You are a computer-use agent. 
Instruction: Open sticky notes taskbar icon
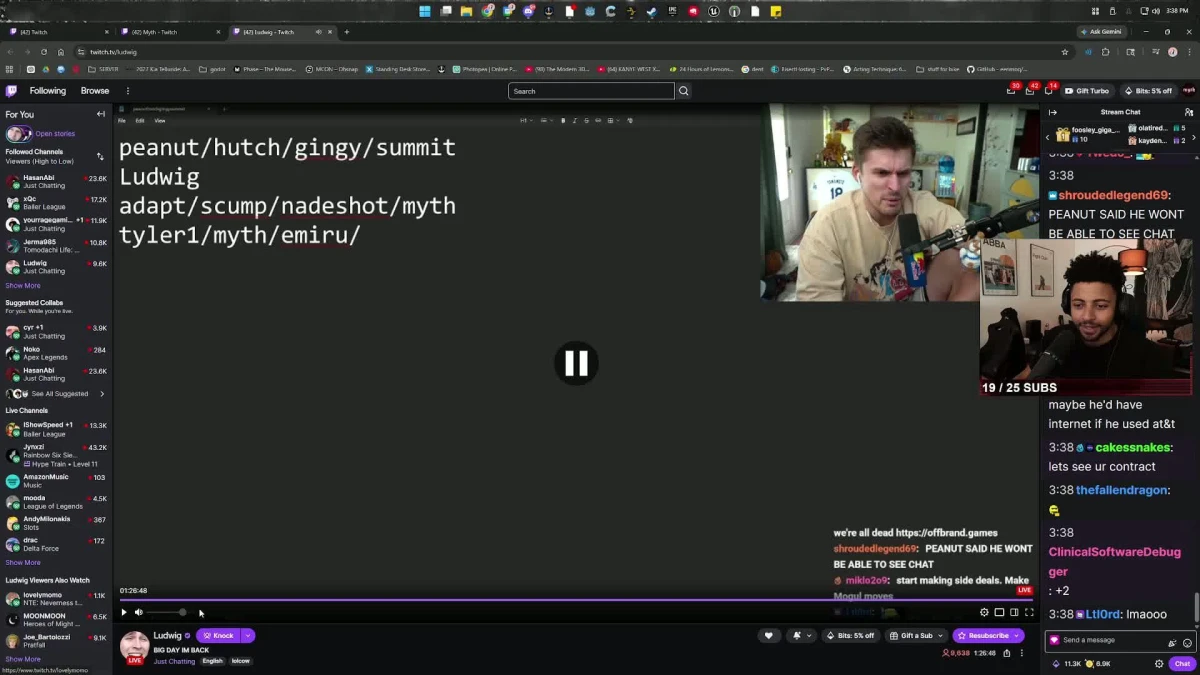pyautogui.click(x=776, y=11)
